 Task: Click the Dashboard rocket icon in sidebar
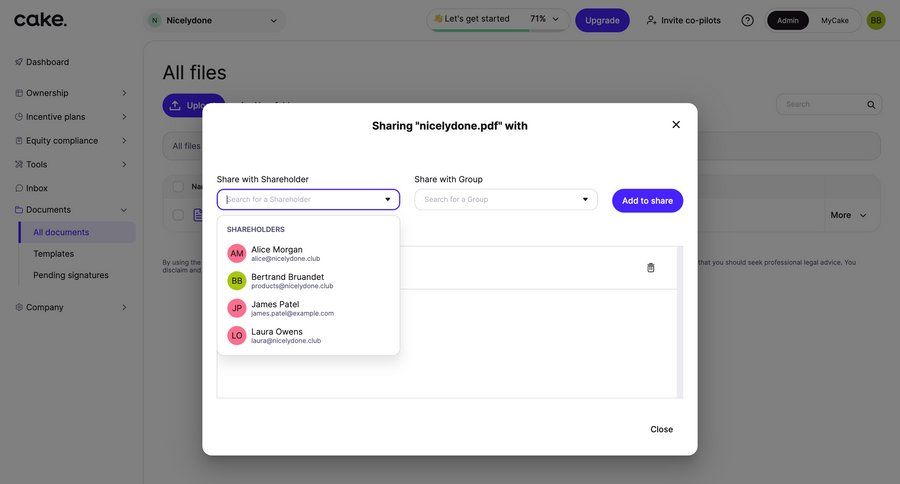tap(19, 62)
